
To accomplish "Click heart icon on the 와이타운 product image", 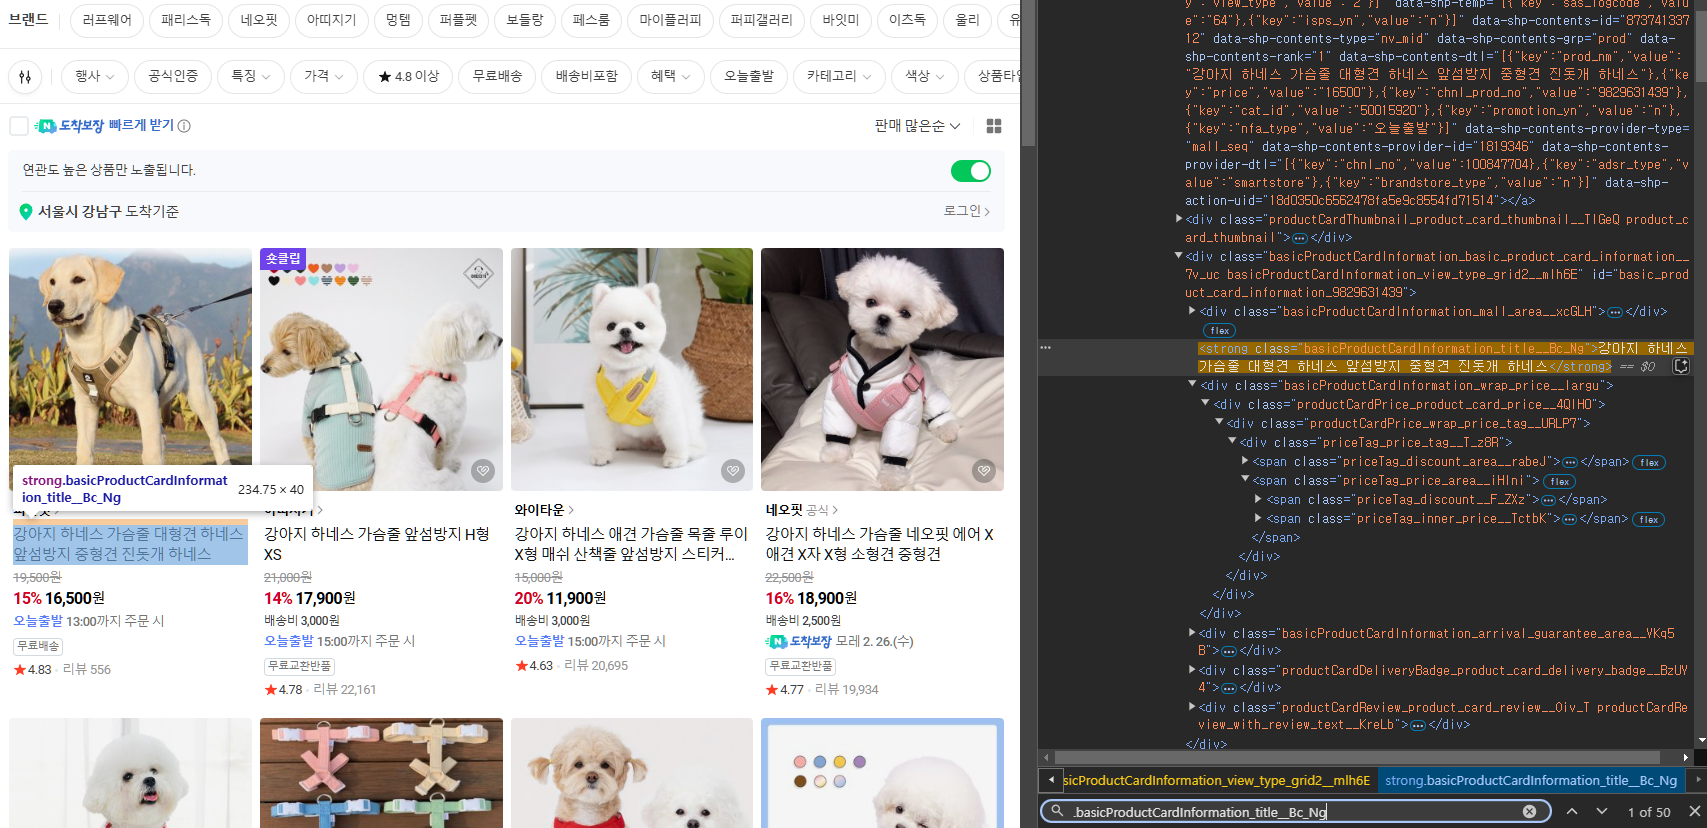I will [733, 470].
